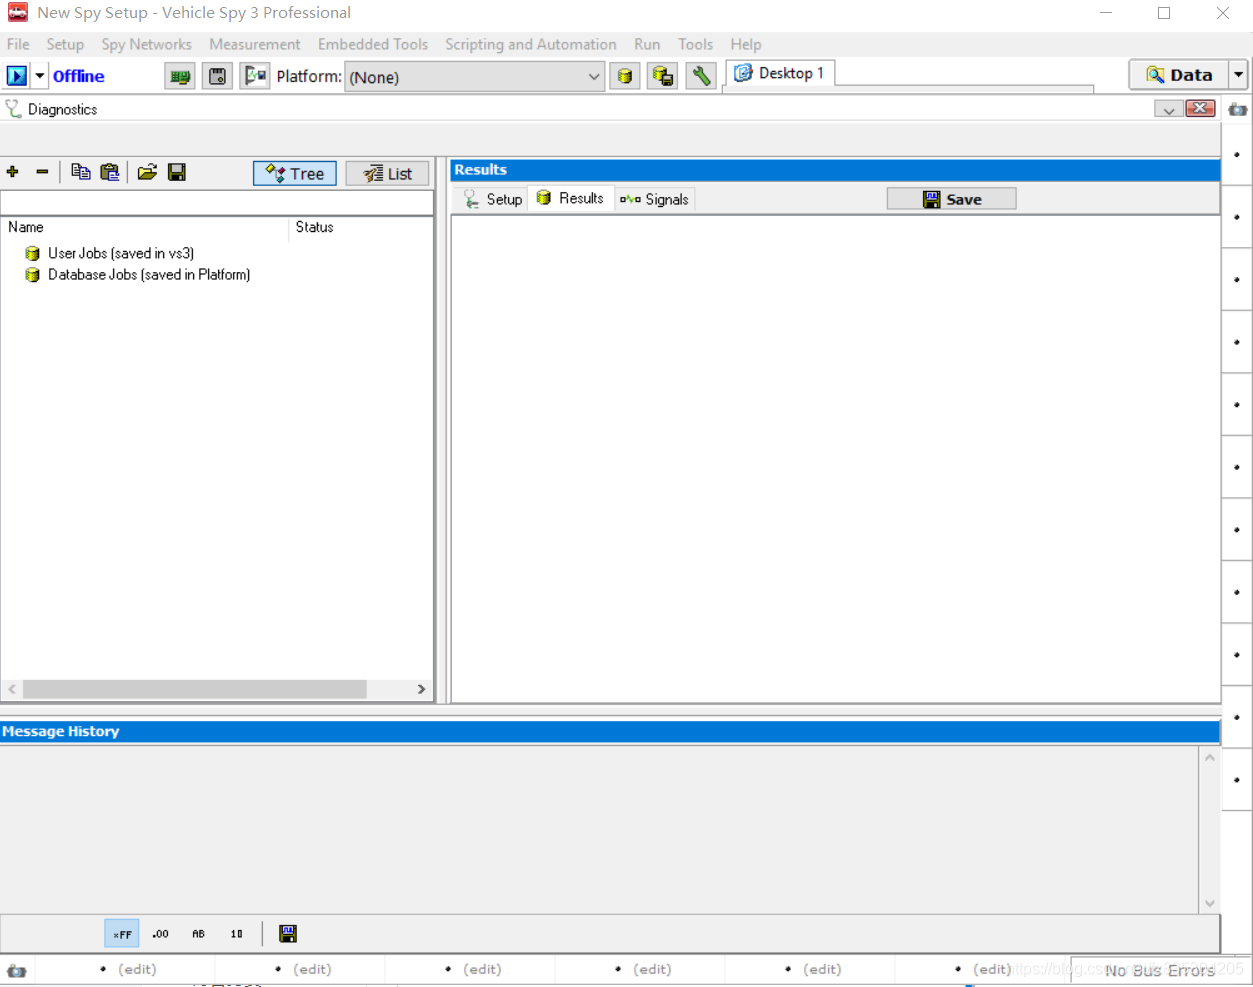
Task: Switch to the Desktop 1 tab
Action: pos(780,73)
